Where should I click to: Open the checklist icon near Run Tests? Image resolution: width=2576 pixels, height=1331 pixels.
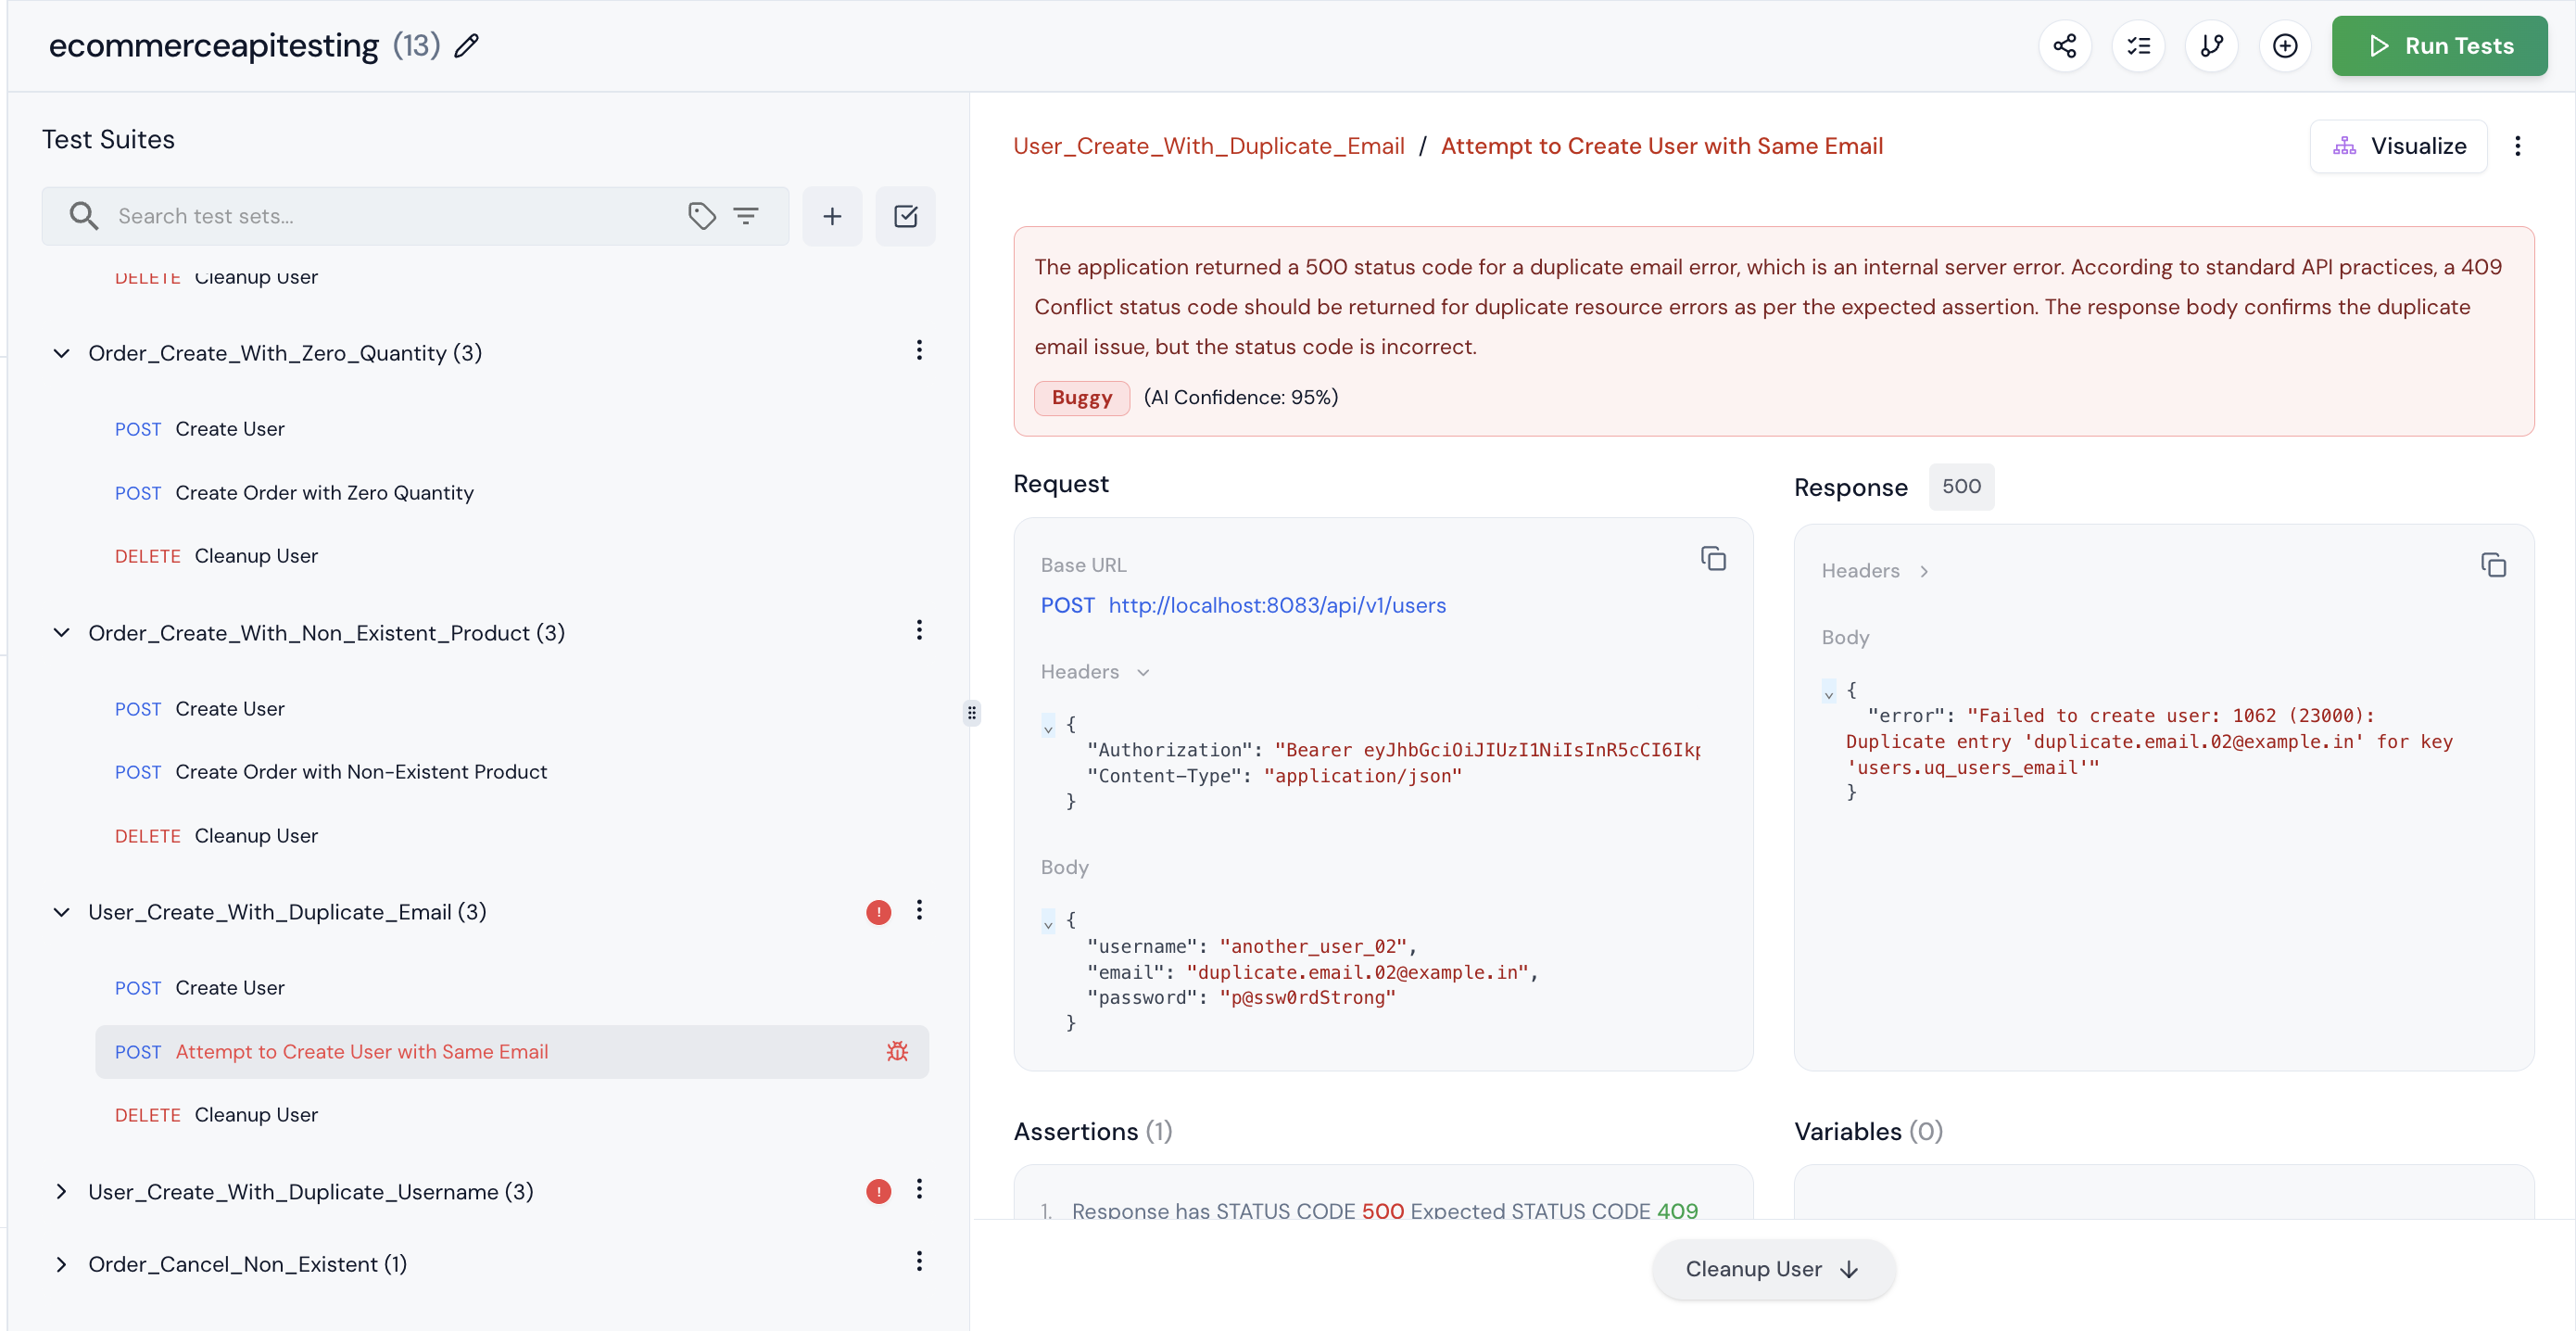pyautogui.click(x=2139, y=45)
